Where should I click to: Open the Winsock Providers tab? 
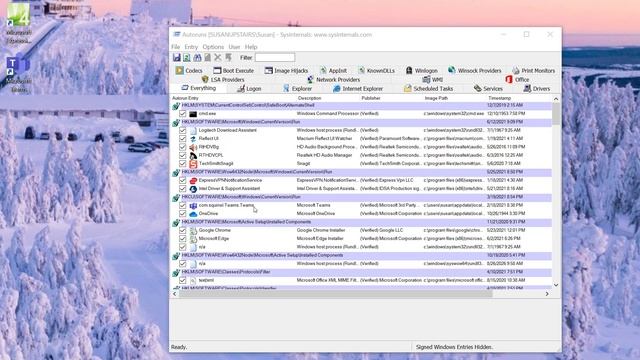[474, 71]
